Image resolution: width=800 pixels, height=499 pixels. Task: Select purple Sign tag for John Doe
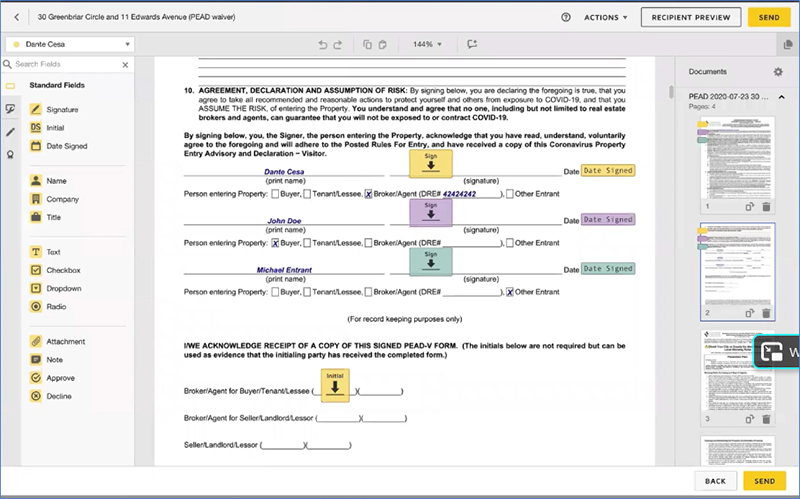431,212
